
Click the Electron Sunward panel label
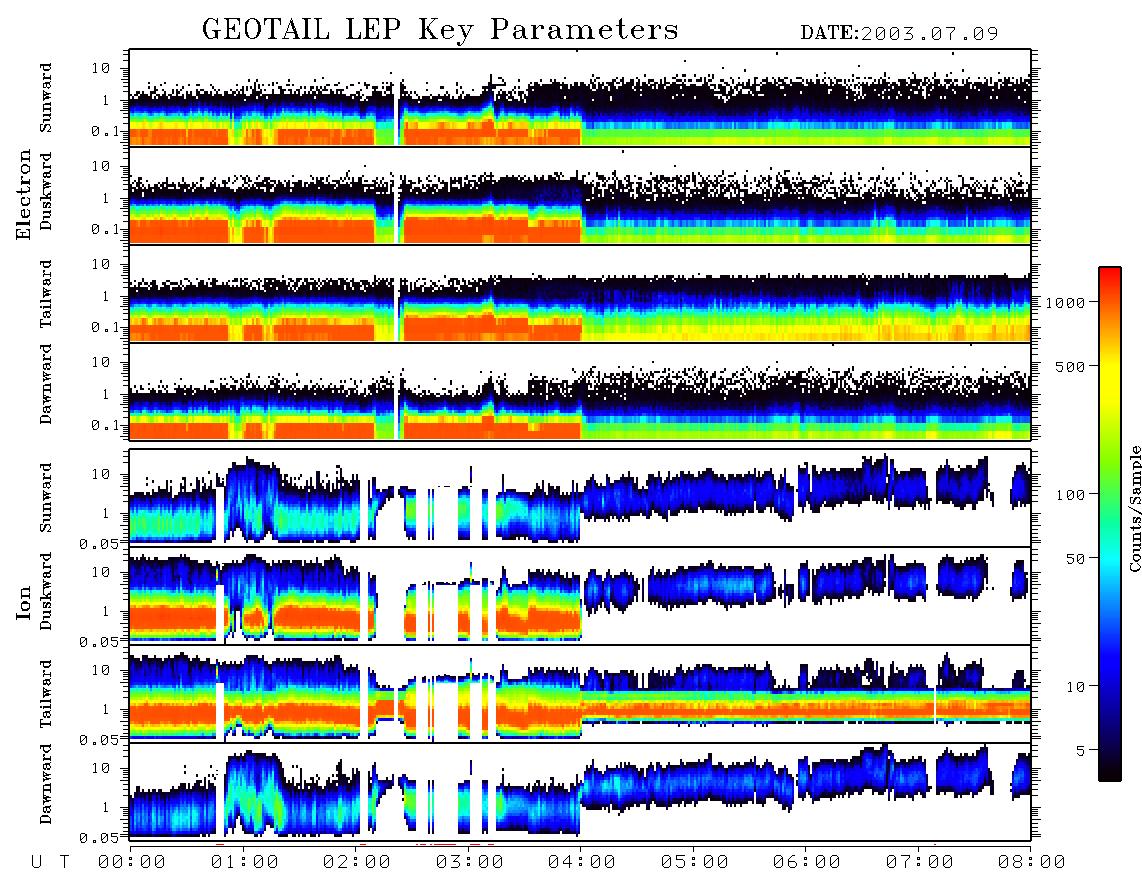point(46,98)
